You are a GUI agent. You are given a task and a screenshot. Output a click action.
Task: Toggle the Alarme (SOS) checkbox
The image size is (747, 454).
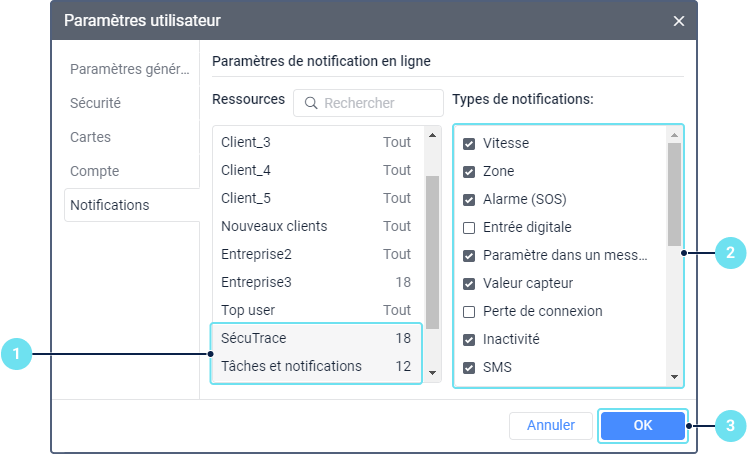click(x=469, y=199)
